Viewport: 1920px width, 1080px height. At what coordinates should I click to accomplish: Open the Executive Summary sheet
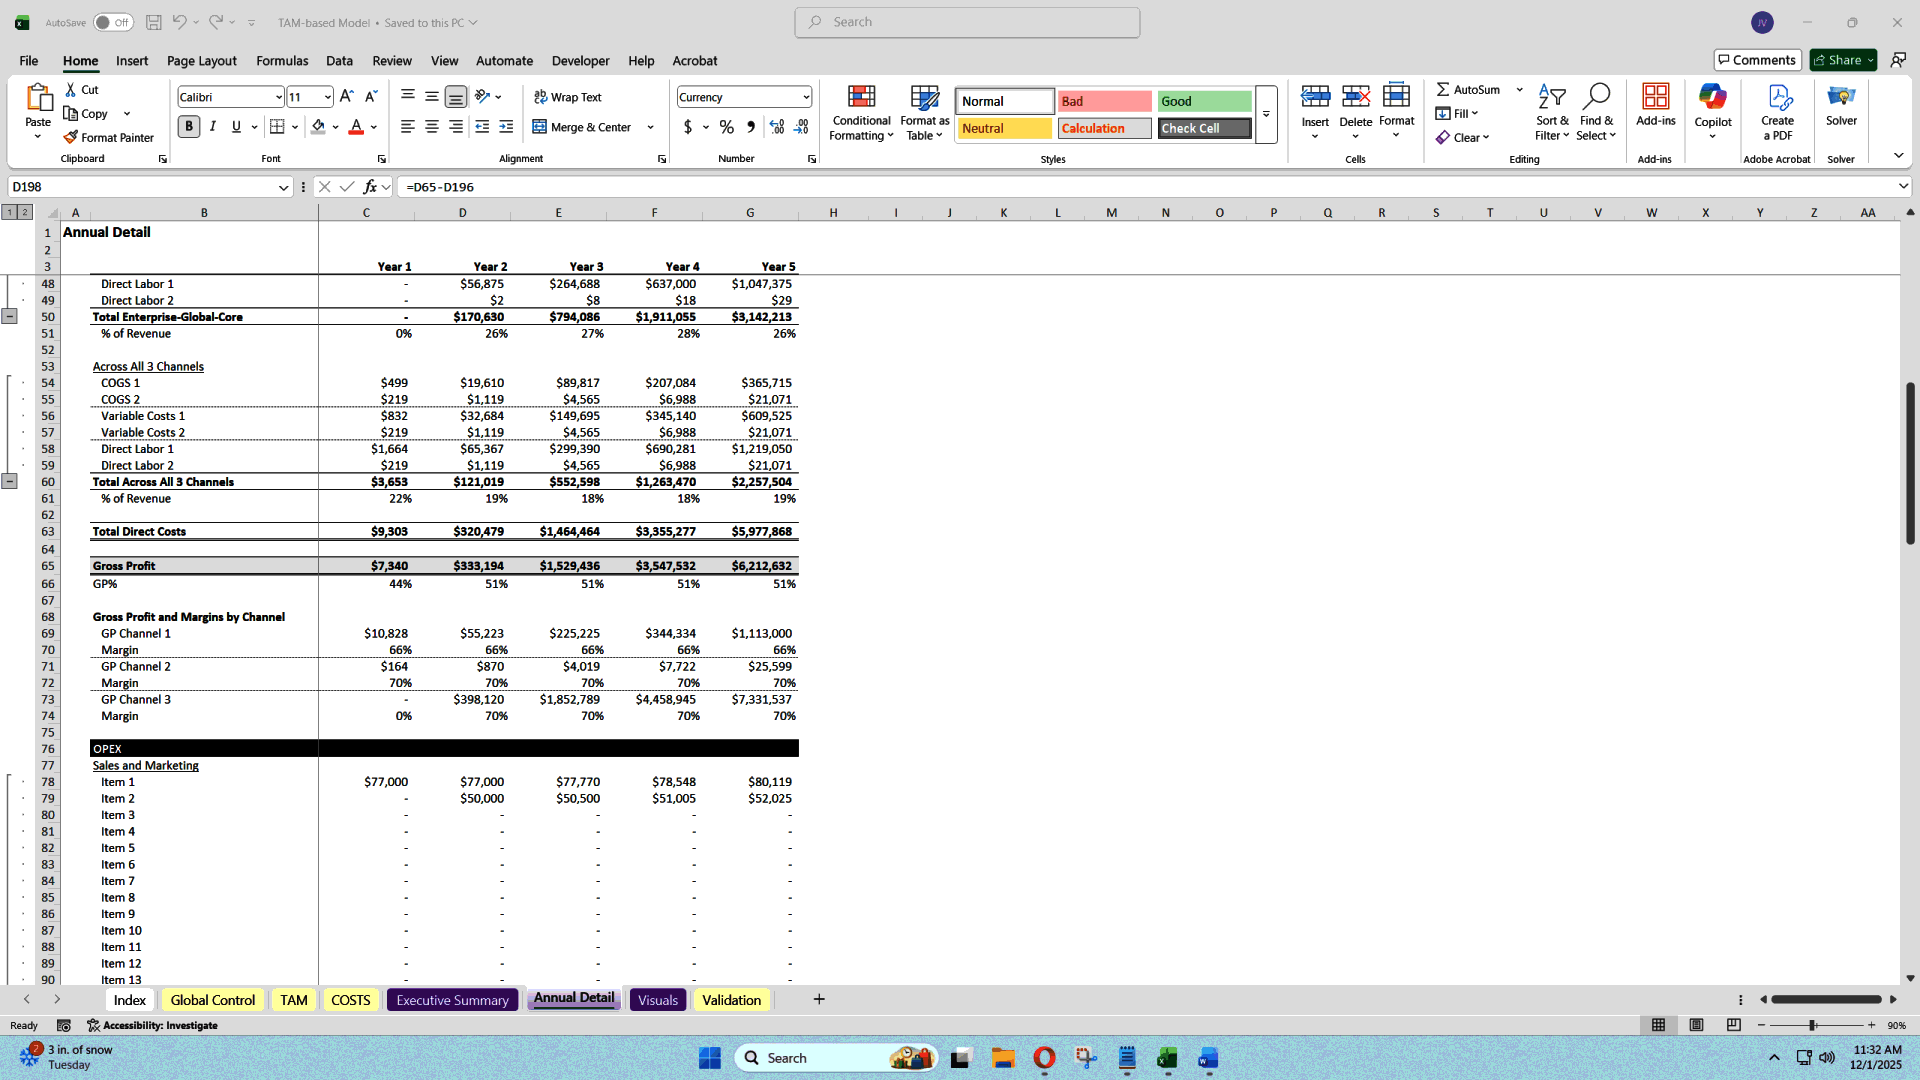point(452,999)
